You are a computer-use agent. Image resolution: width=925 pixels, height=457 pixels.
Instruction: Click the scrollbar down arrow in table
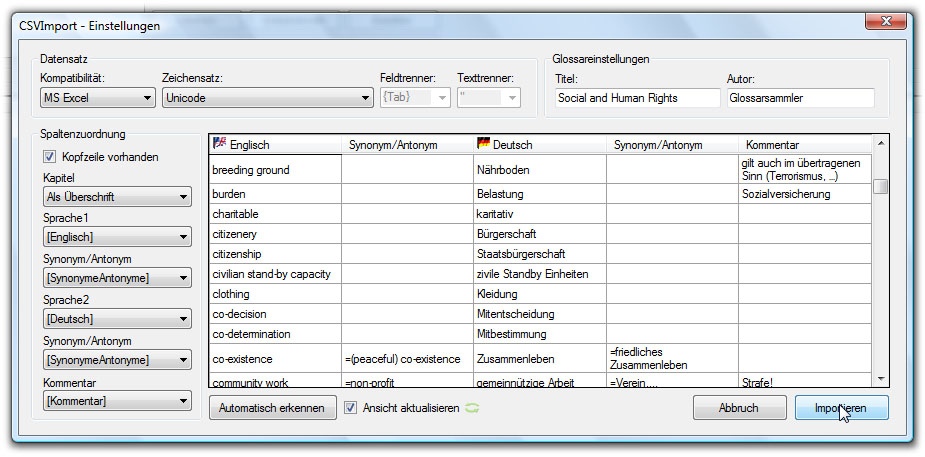(x=880, y=378)
